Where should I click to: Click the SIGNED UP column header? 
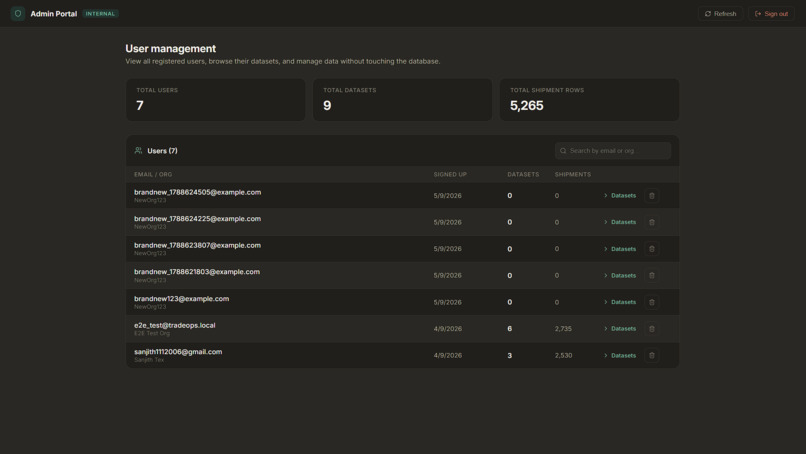pyautogui.click(x=450, y=175)
